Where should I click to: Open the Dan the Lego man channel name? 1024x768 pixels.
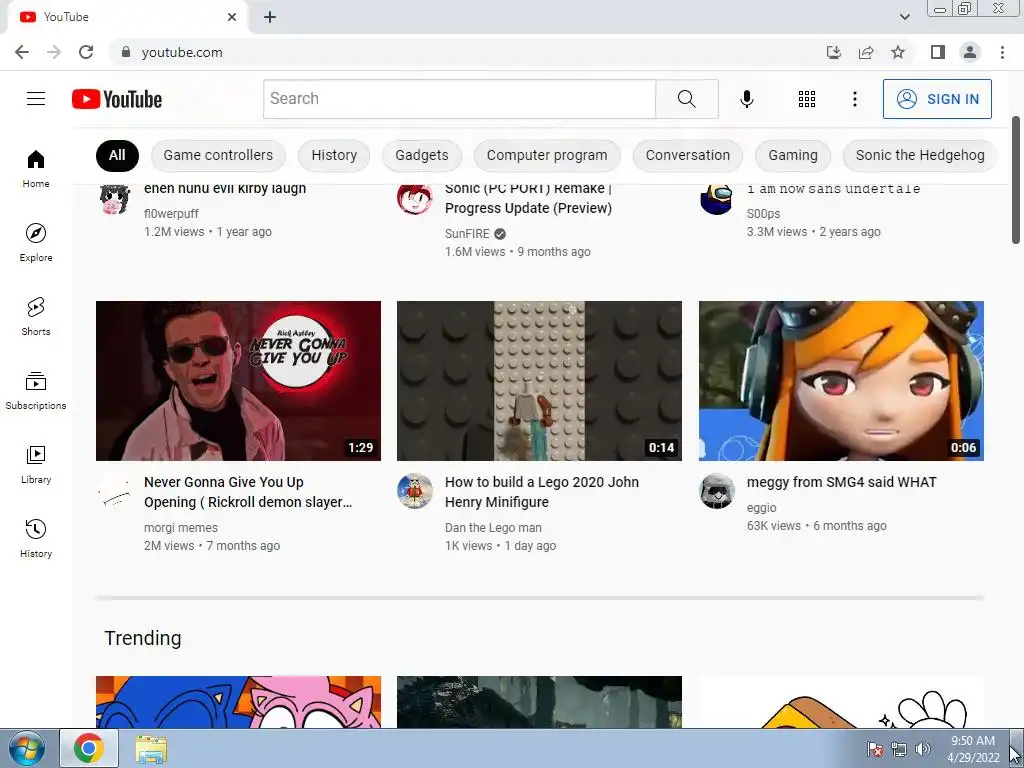tap(493, 528)
